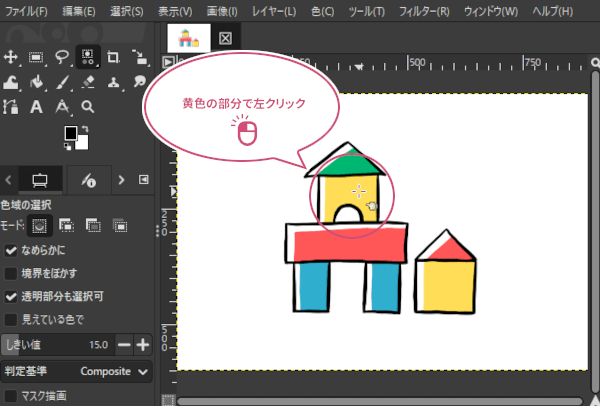Select the building blocks image tab thumbnail
The height and width of the screenshot is (406, 600).
189,38
